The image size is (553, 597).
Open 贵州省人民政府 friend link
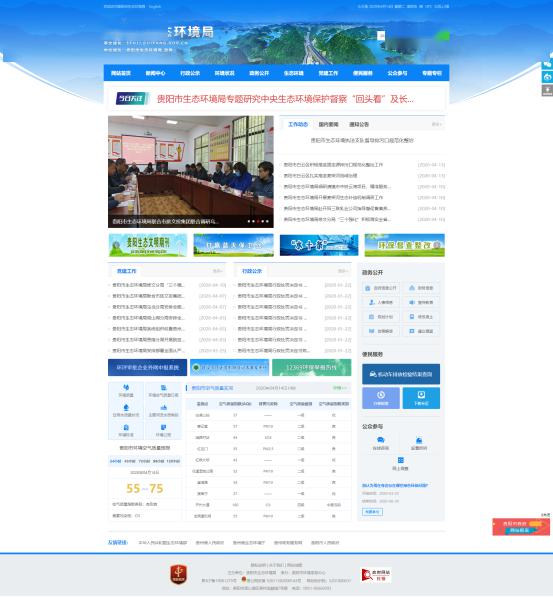click(209, 543)
